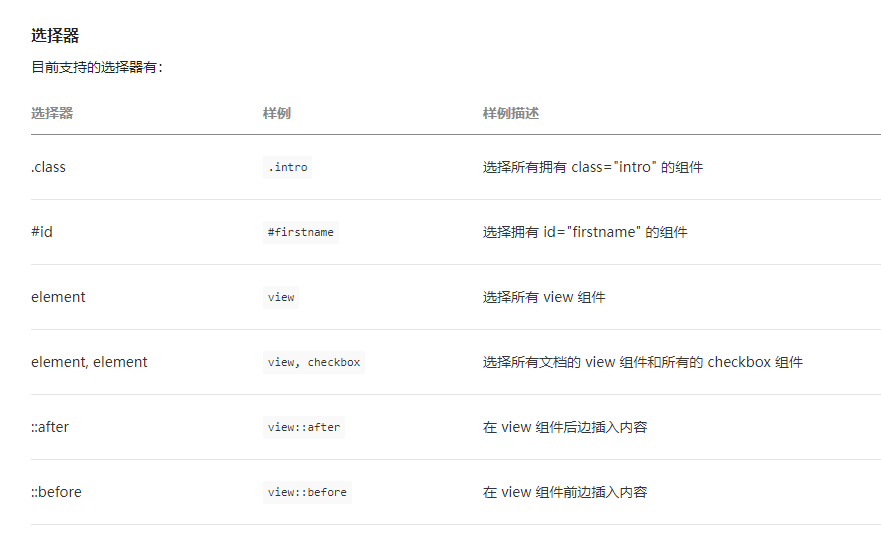Click the view::before code sample
The height and width of the screenshot is (536, 881).
(x=307, y=492)
